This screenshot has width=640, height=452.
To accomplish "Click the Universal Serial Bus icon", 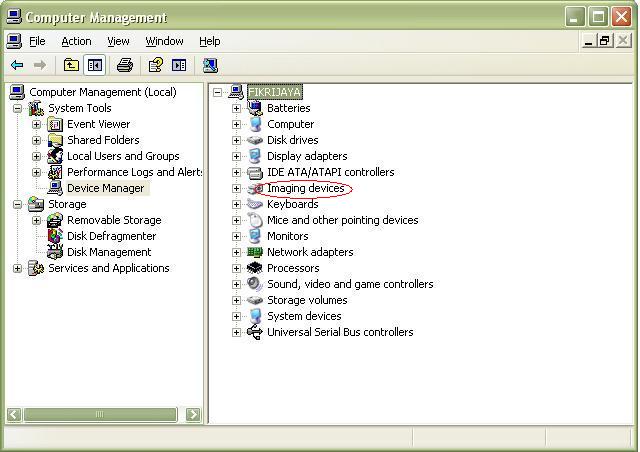I will tap(255, 332).
